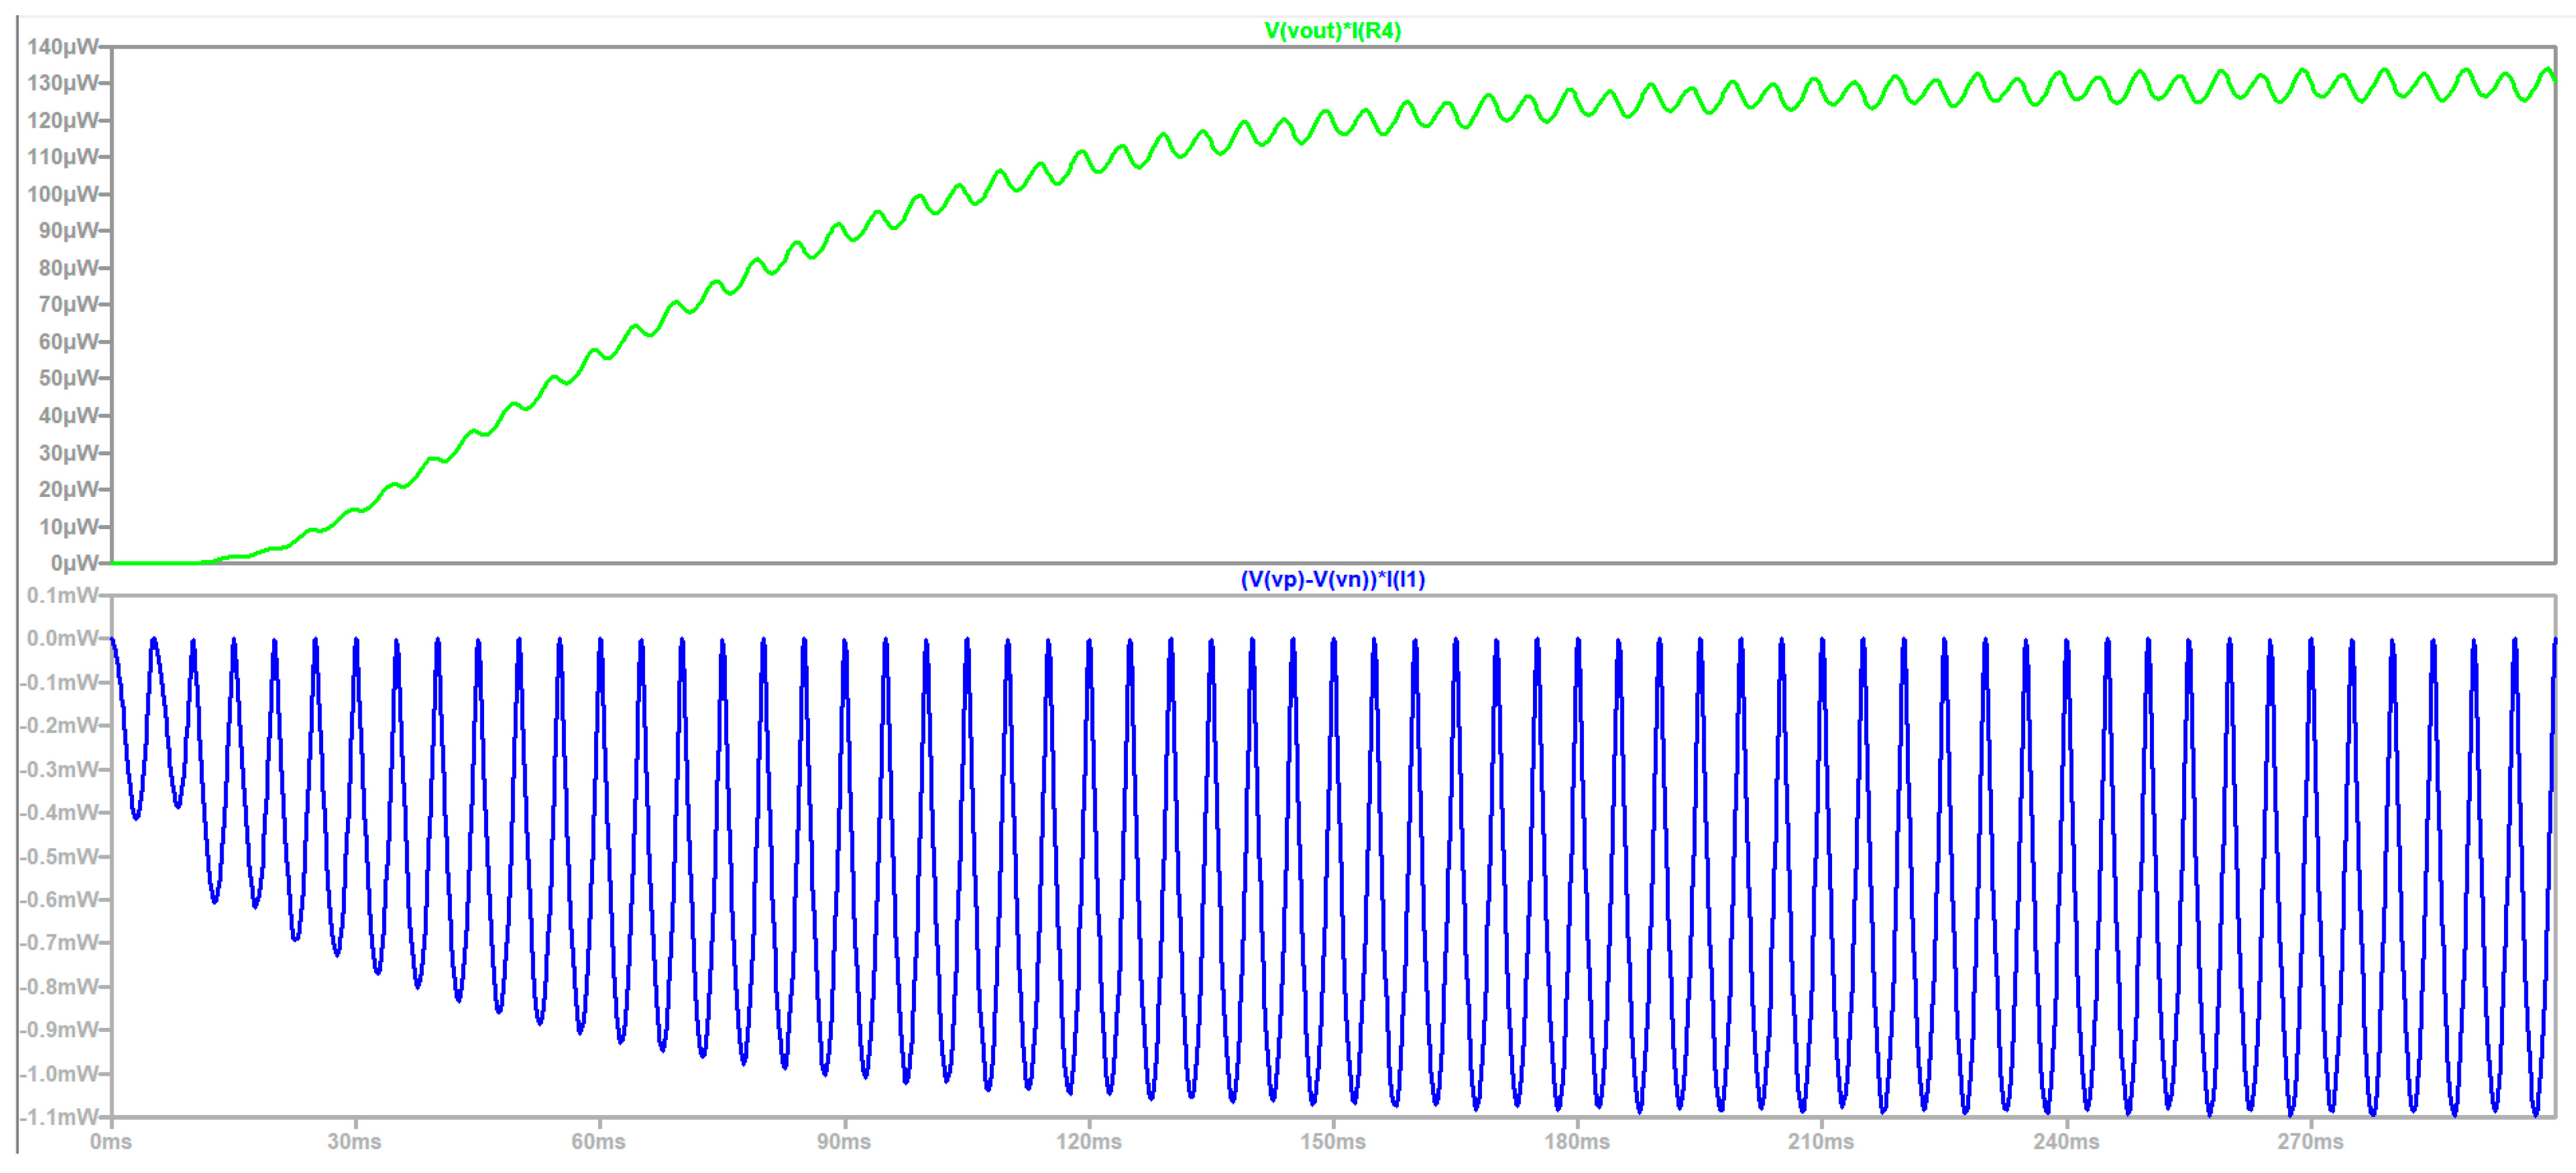The image size is (2576, 1173).
Task: Click the 0.1mW tick on the lower axis
Action: pos(62,596)
